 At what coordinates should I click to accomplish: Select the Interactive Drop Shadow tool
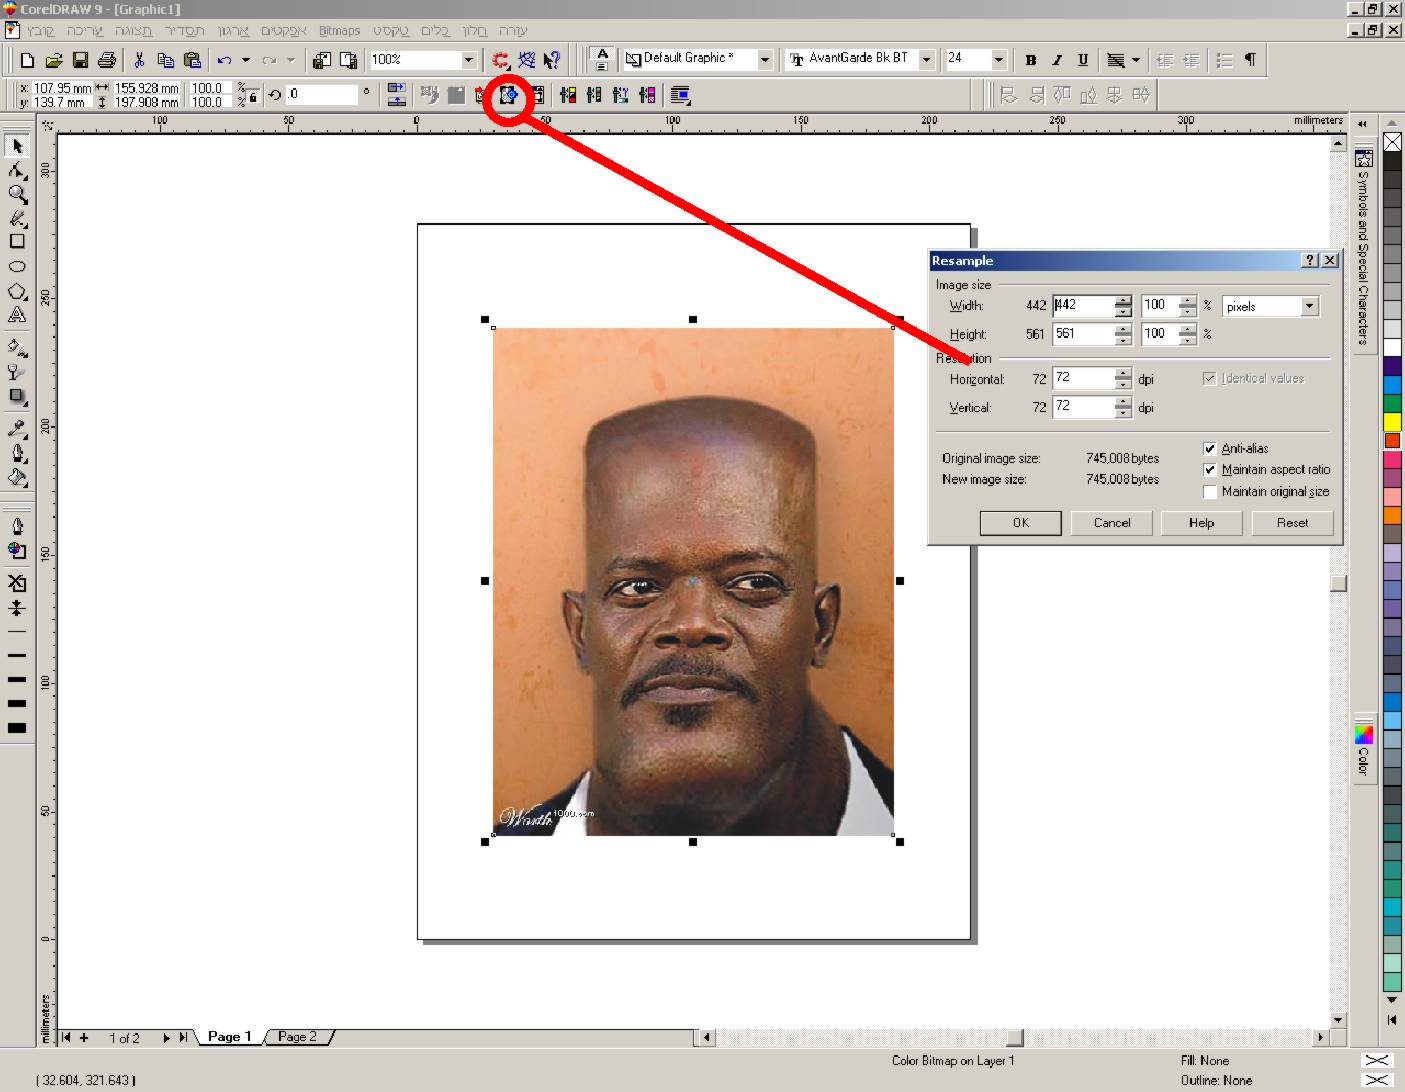click(17, 396)
